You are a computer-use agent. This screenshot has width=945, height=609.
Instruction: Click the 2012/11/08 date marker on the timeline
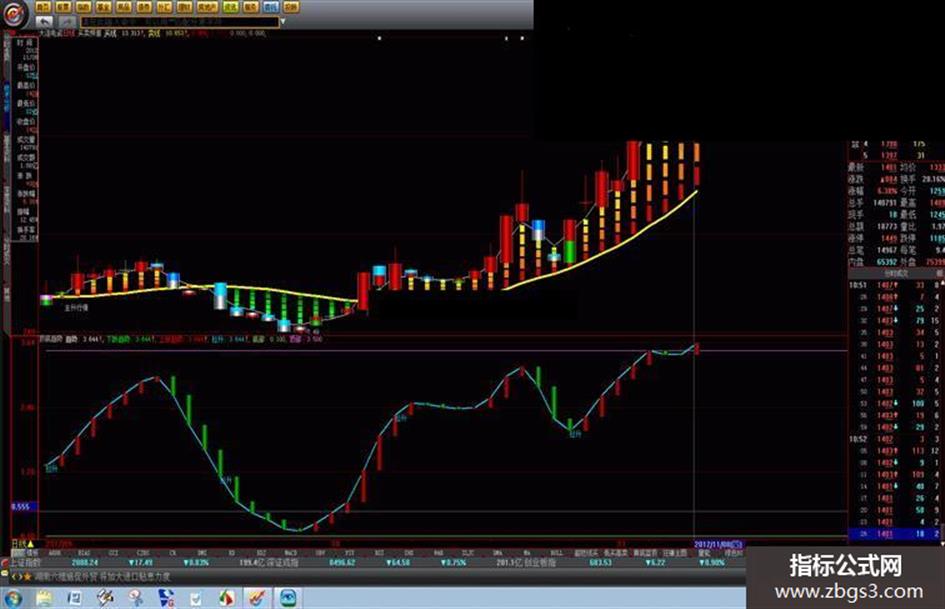point(718,544)
